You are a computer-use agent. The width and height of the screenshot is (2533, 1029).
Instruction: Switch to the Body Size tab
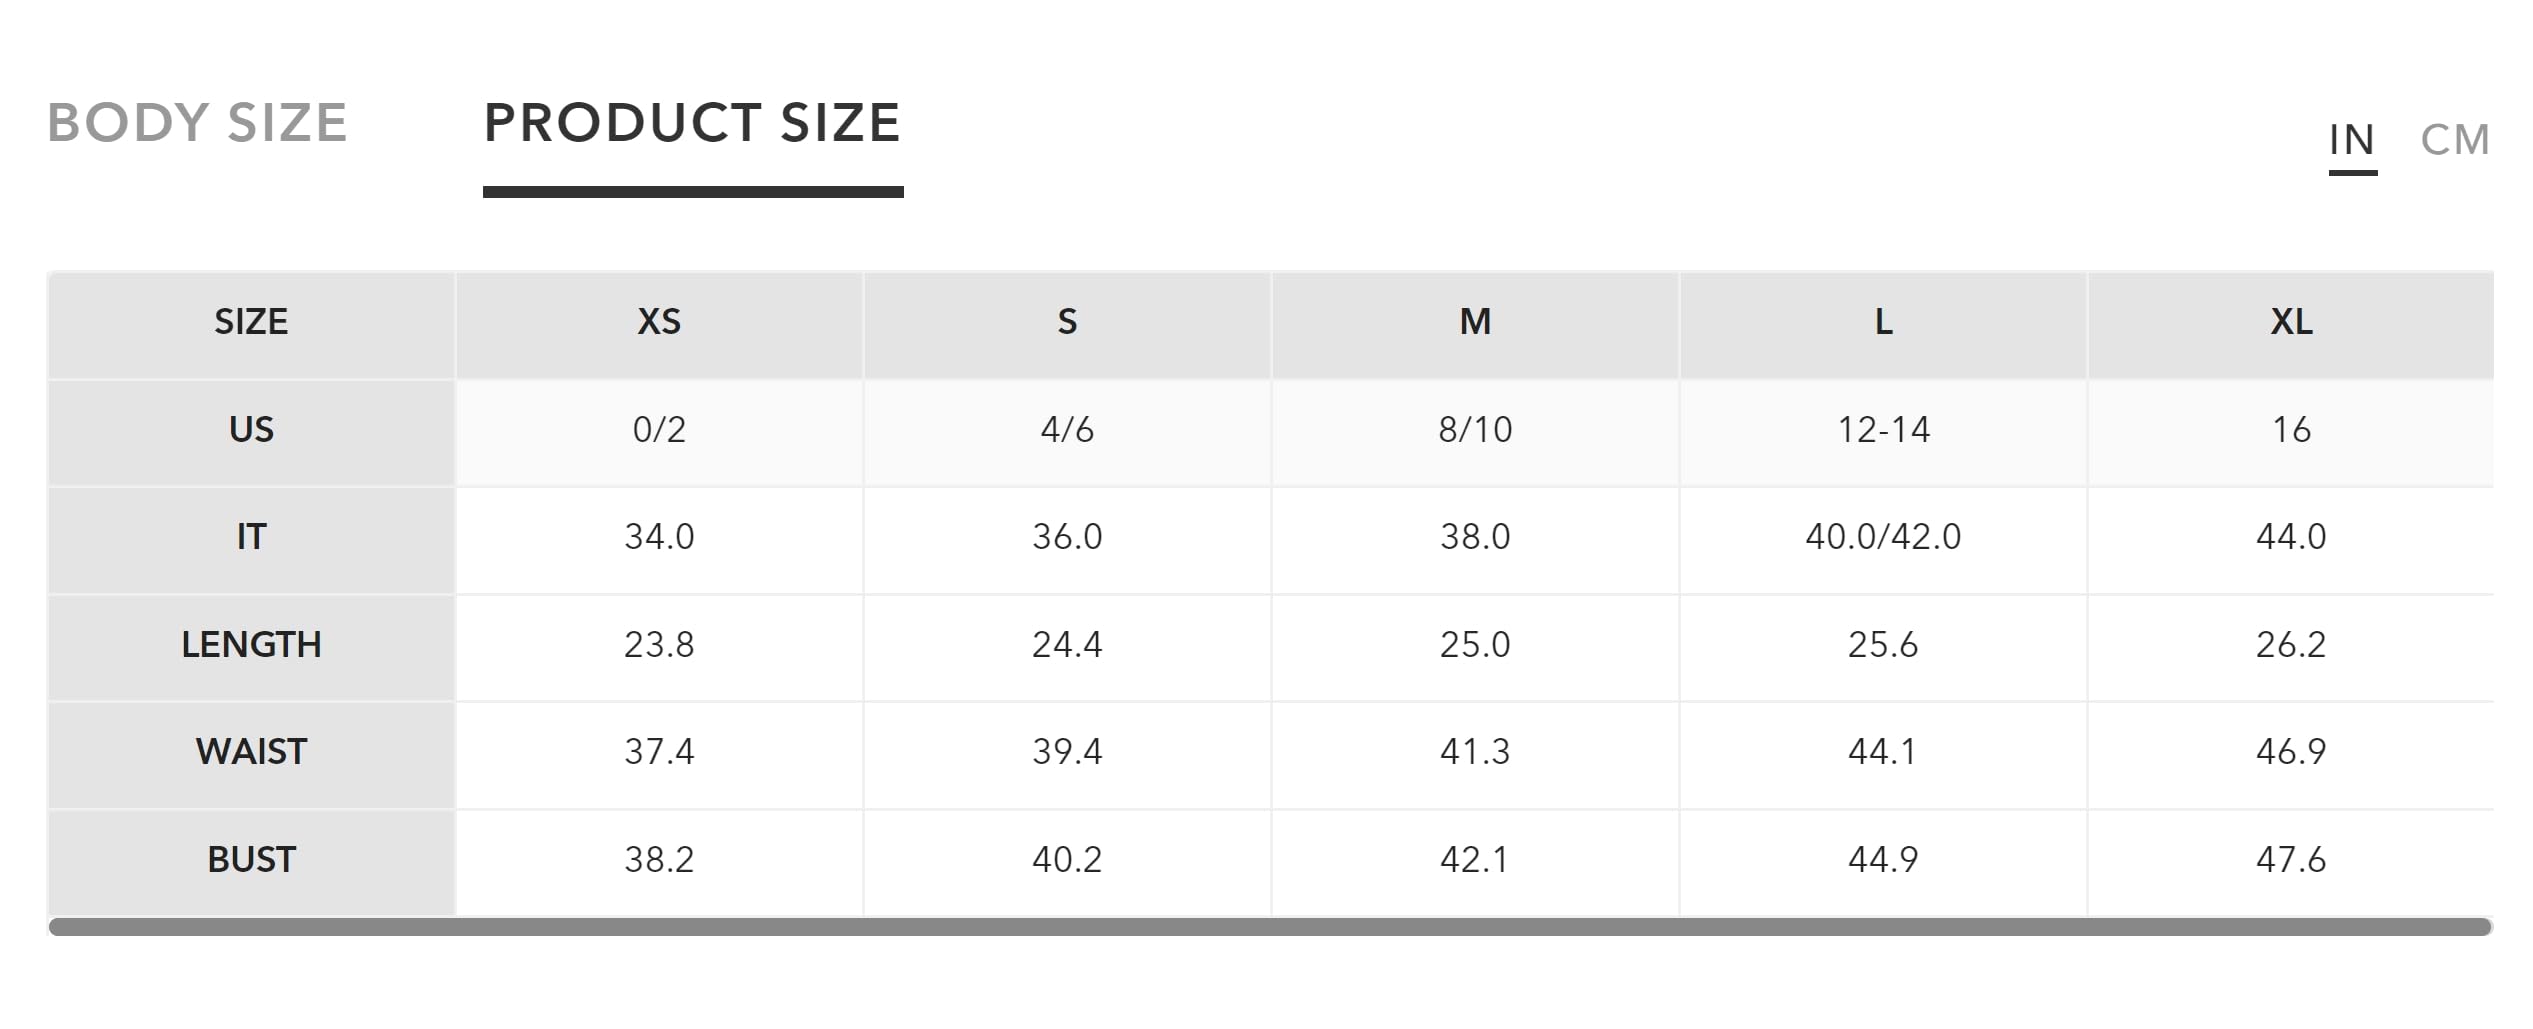(197, 123)
